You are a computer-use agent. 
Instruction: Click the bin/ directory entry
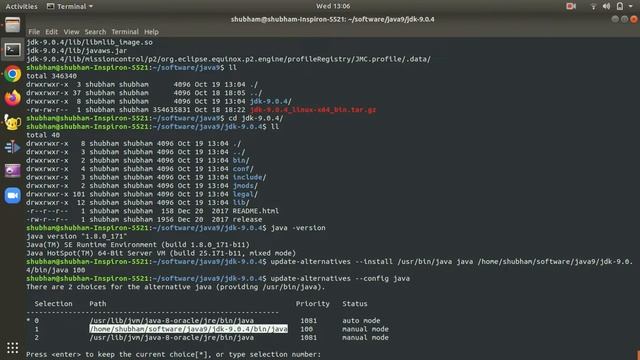(241, 160)
